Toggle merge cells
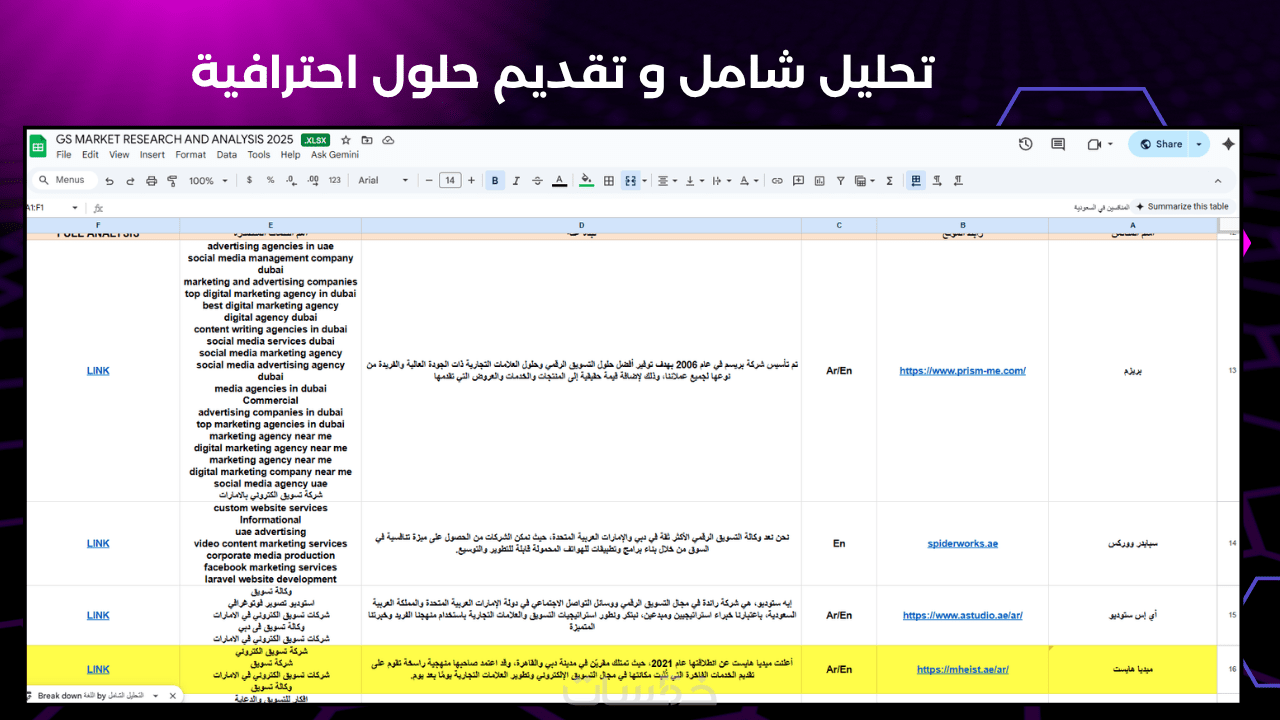Image resolution: width=1280 pixels, height=720 pixels. click(630, 181)
